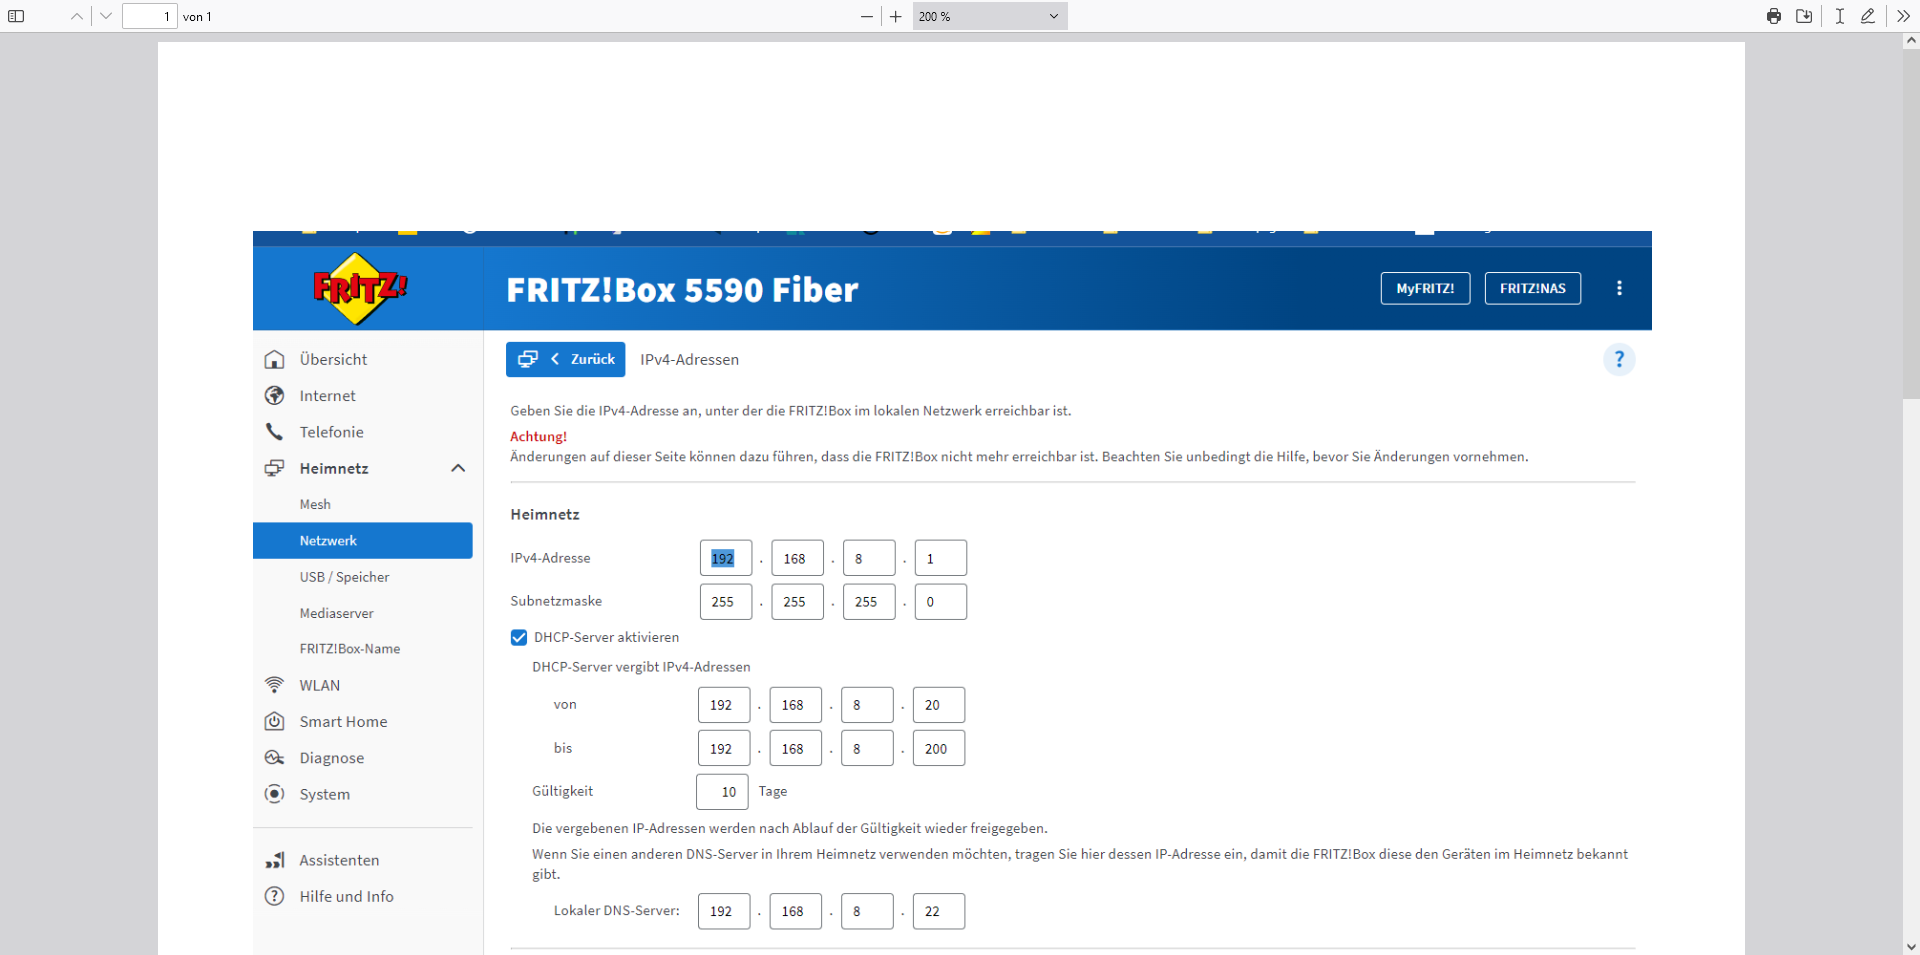Open the three-dot menu in header
The image size is (1920, 955).
1619,288
